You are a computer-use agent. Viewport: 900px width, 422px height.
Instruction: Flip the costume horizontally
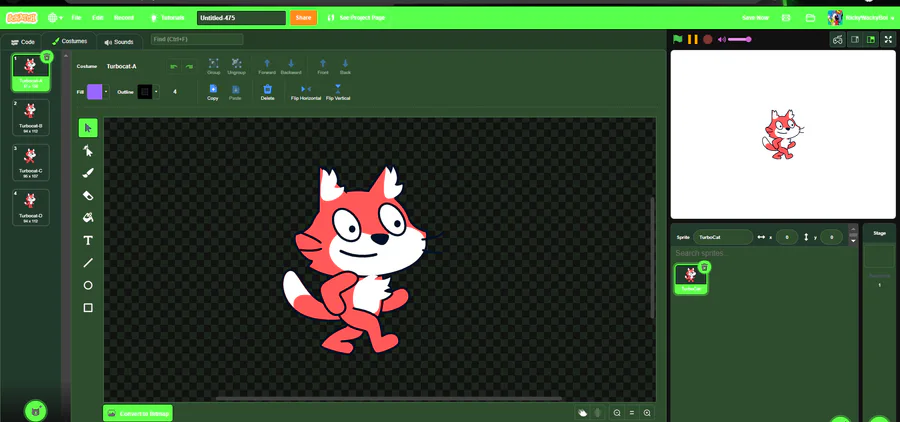tap(306, 92)
